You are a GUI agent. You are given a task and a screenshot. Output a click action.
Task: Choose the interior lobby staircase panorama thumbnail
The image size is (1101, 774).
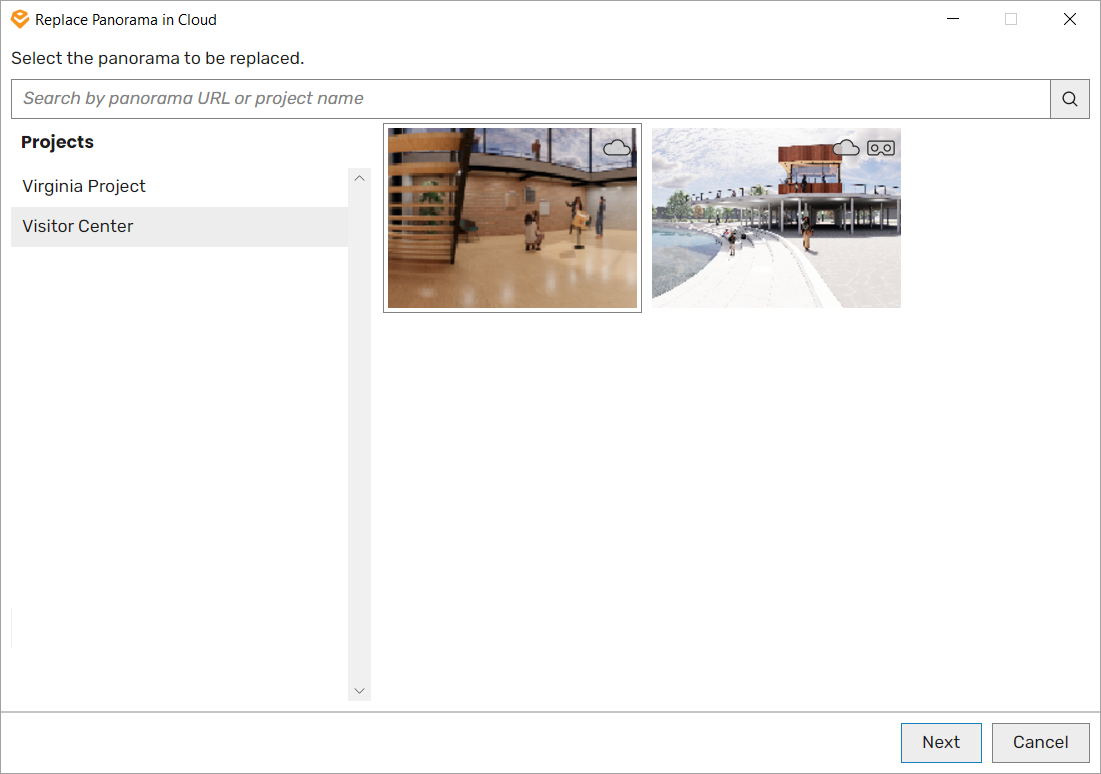coord(513,218)
